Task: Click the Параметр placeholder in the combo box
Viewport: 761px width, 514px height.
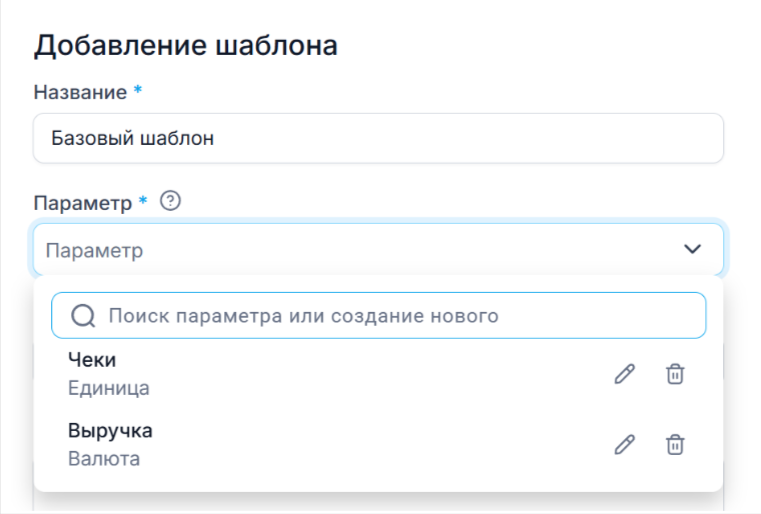Action: pos(97,251)
